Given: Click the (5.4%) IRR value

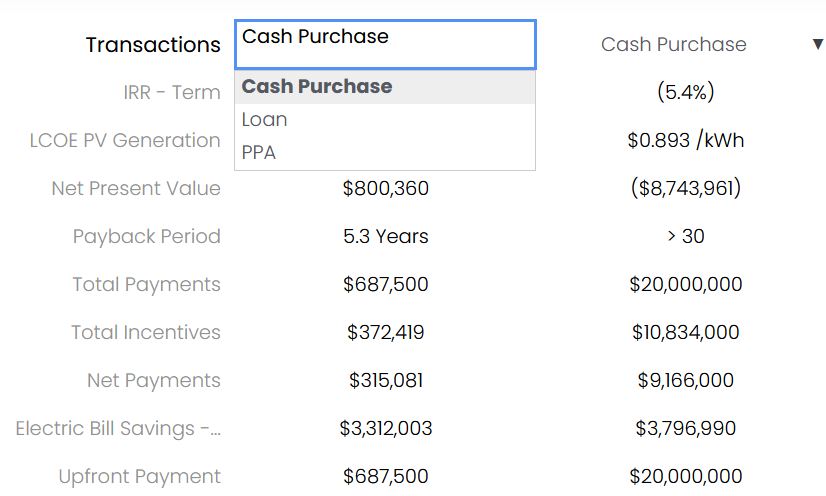Looking at the screenshot, I should click(x=686, y=93).
